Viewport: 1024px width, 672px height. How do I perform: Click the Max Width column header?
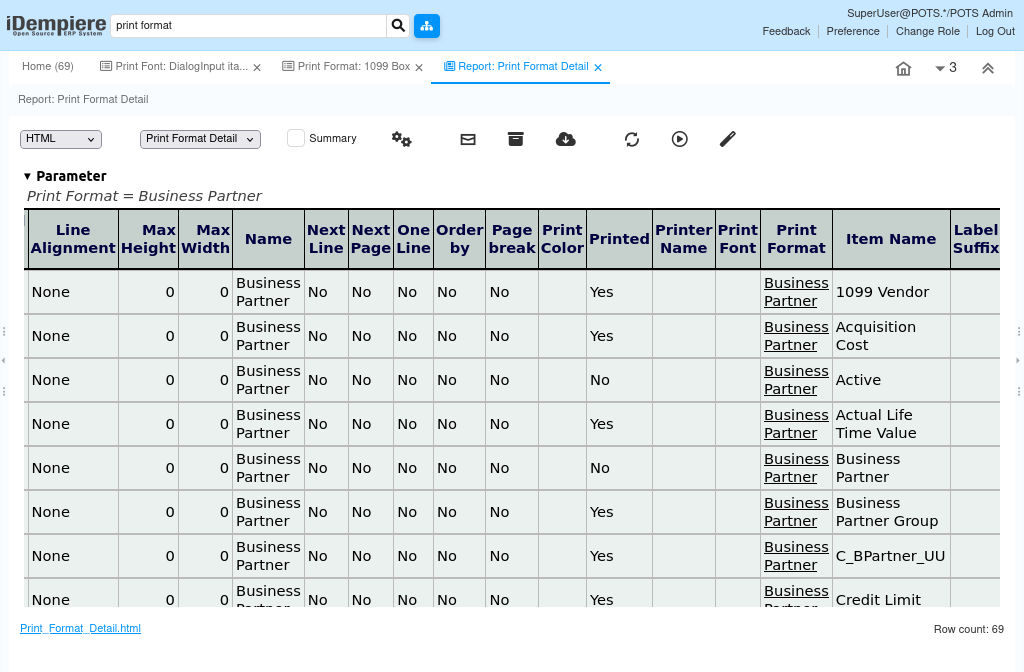(206, 239)
